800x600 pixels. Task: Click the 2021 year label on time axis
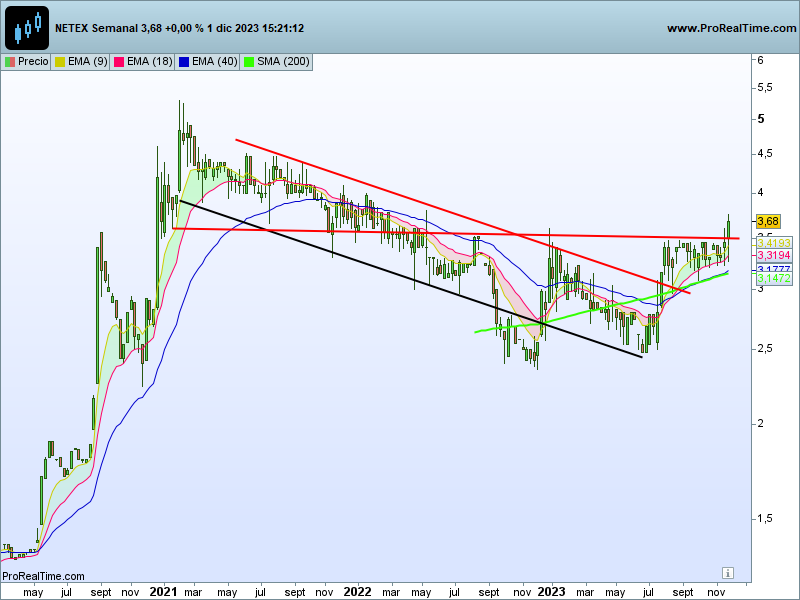click(163, 592)
